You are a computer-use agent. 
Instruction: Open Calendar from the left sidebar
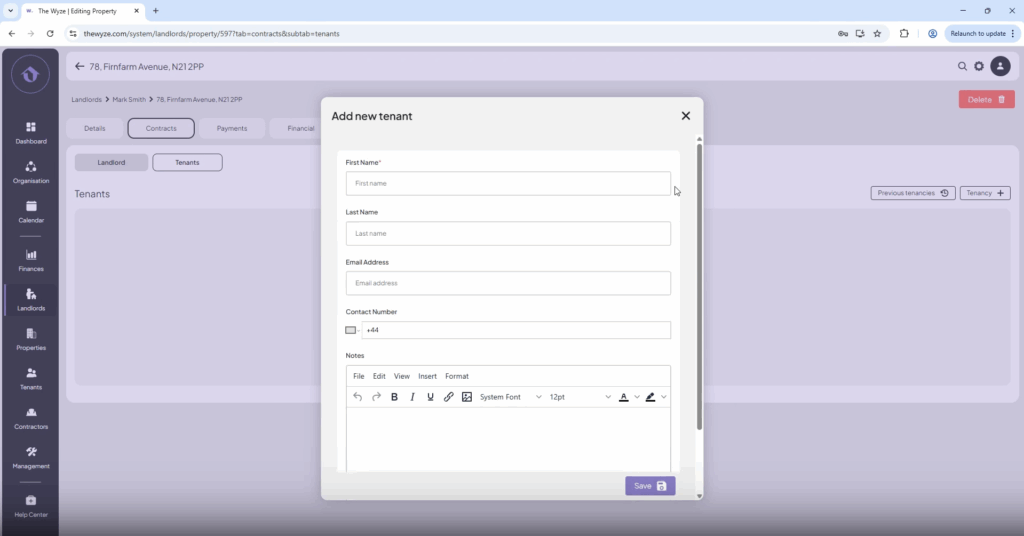click(31, 211)
